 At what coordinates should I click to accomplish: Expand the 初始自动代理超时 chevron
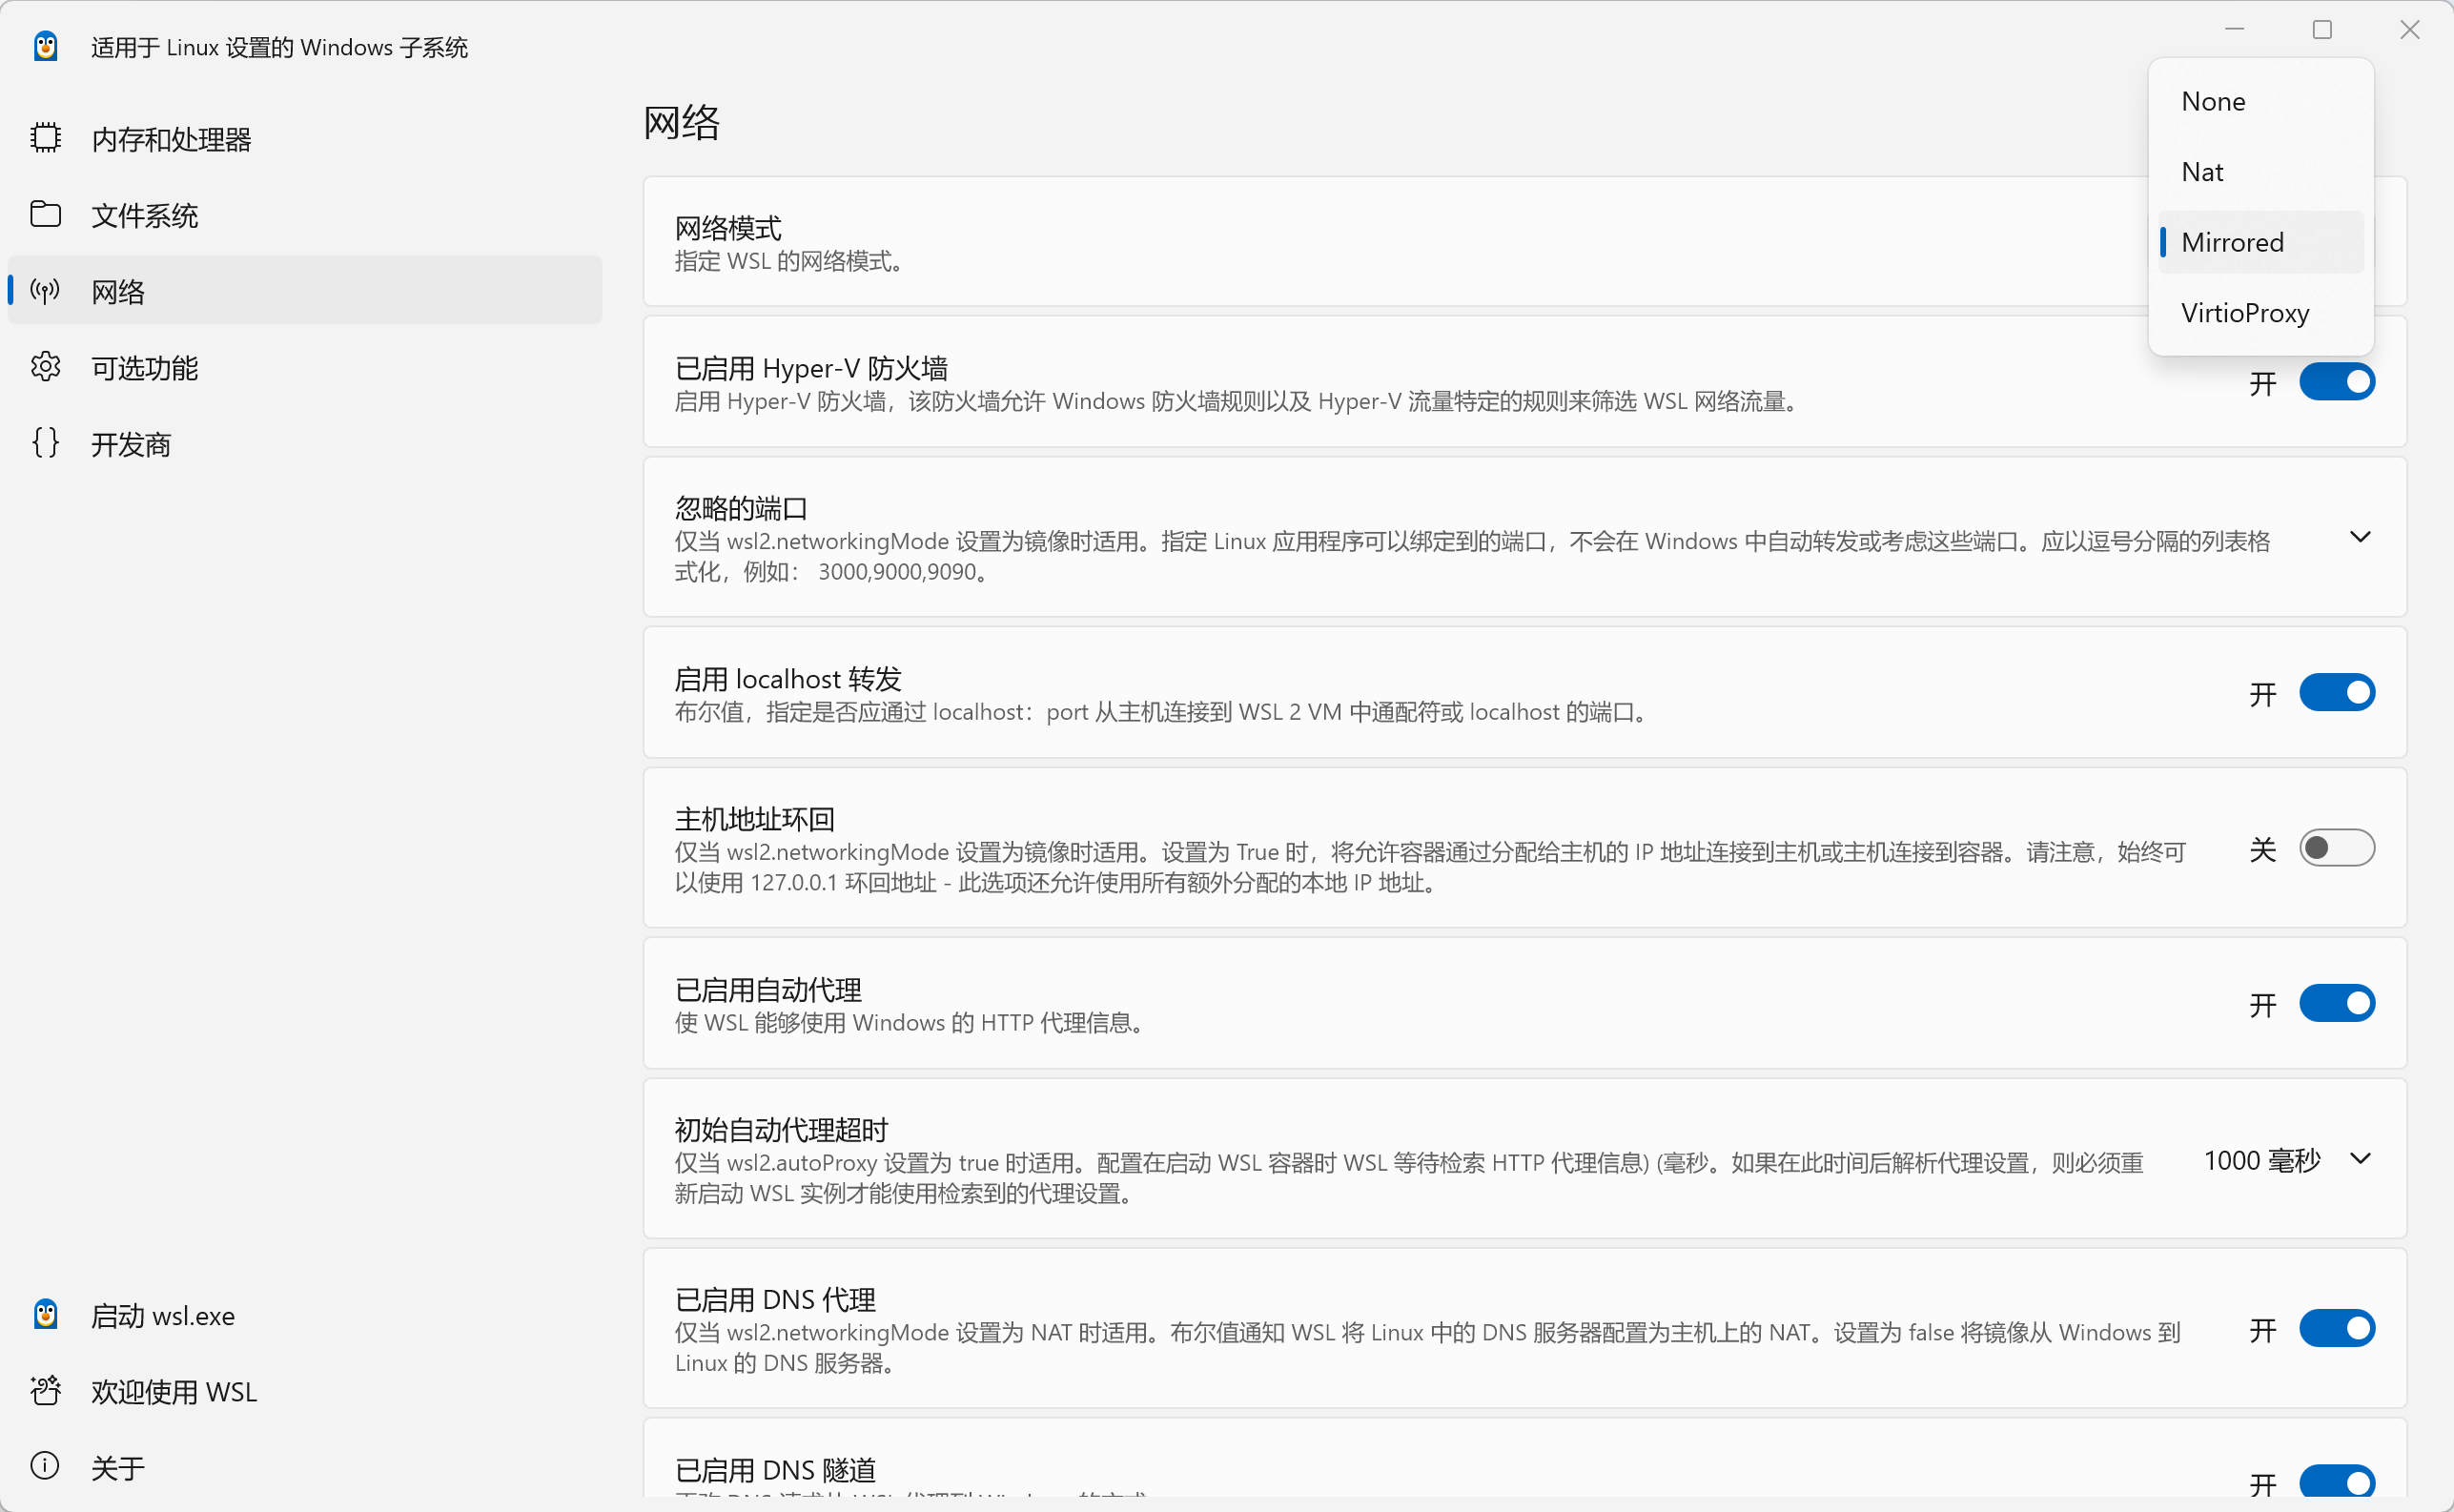[x=2360, y=1159]
